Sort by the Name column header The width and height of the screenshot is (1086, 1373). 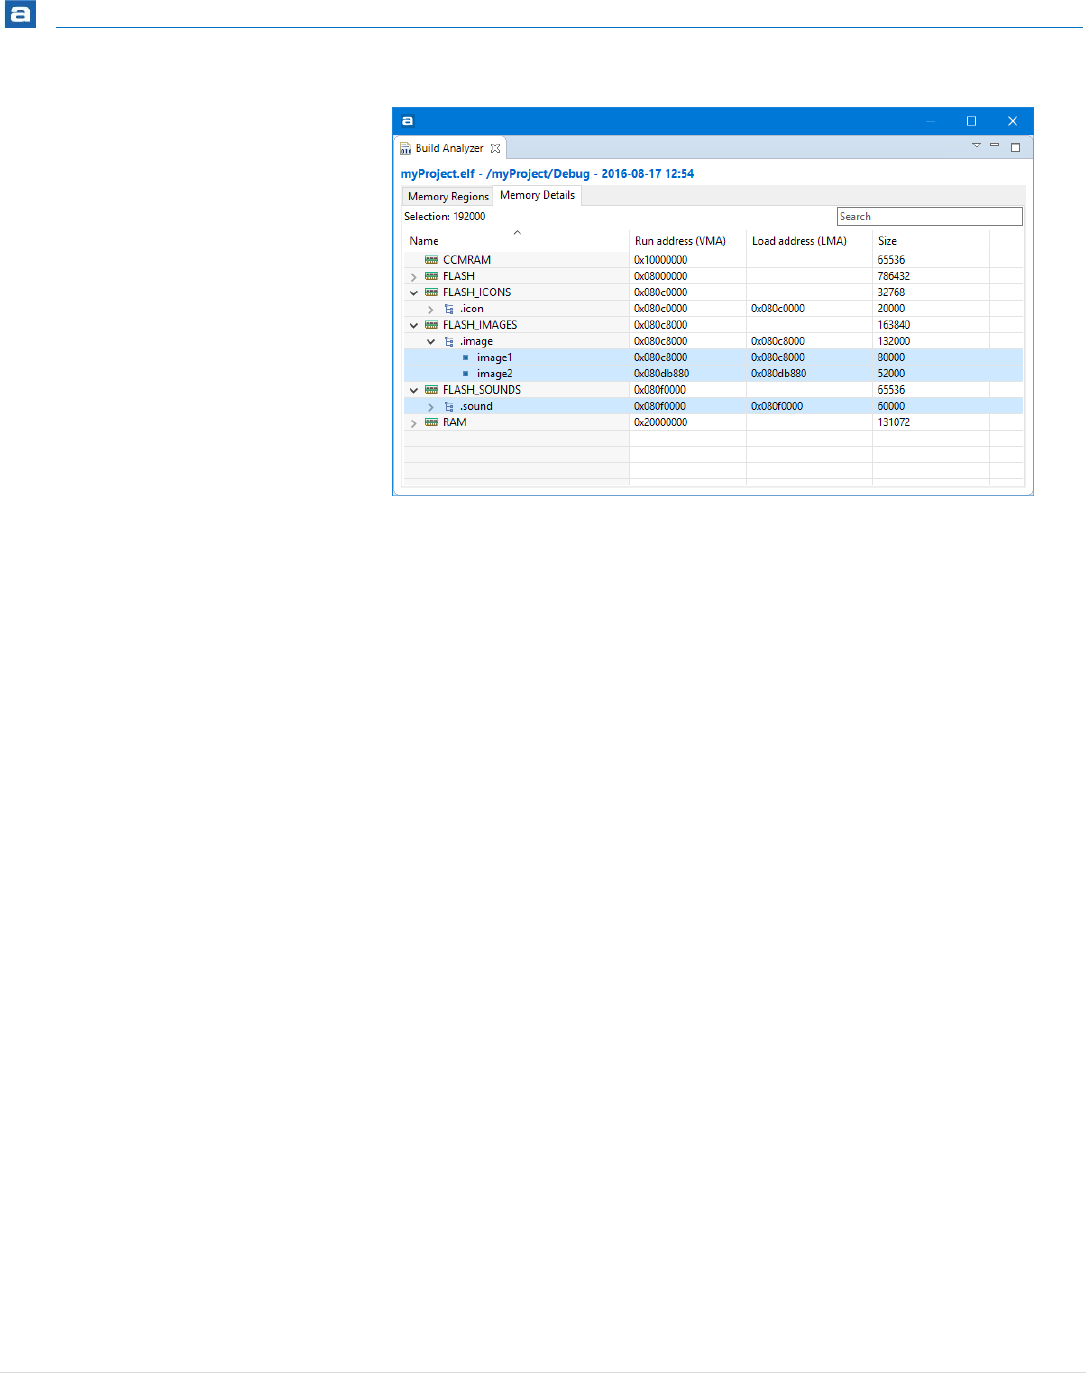[x=516, y=241]
